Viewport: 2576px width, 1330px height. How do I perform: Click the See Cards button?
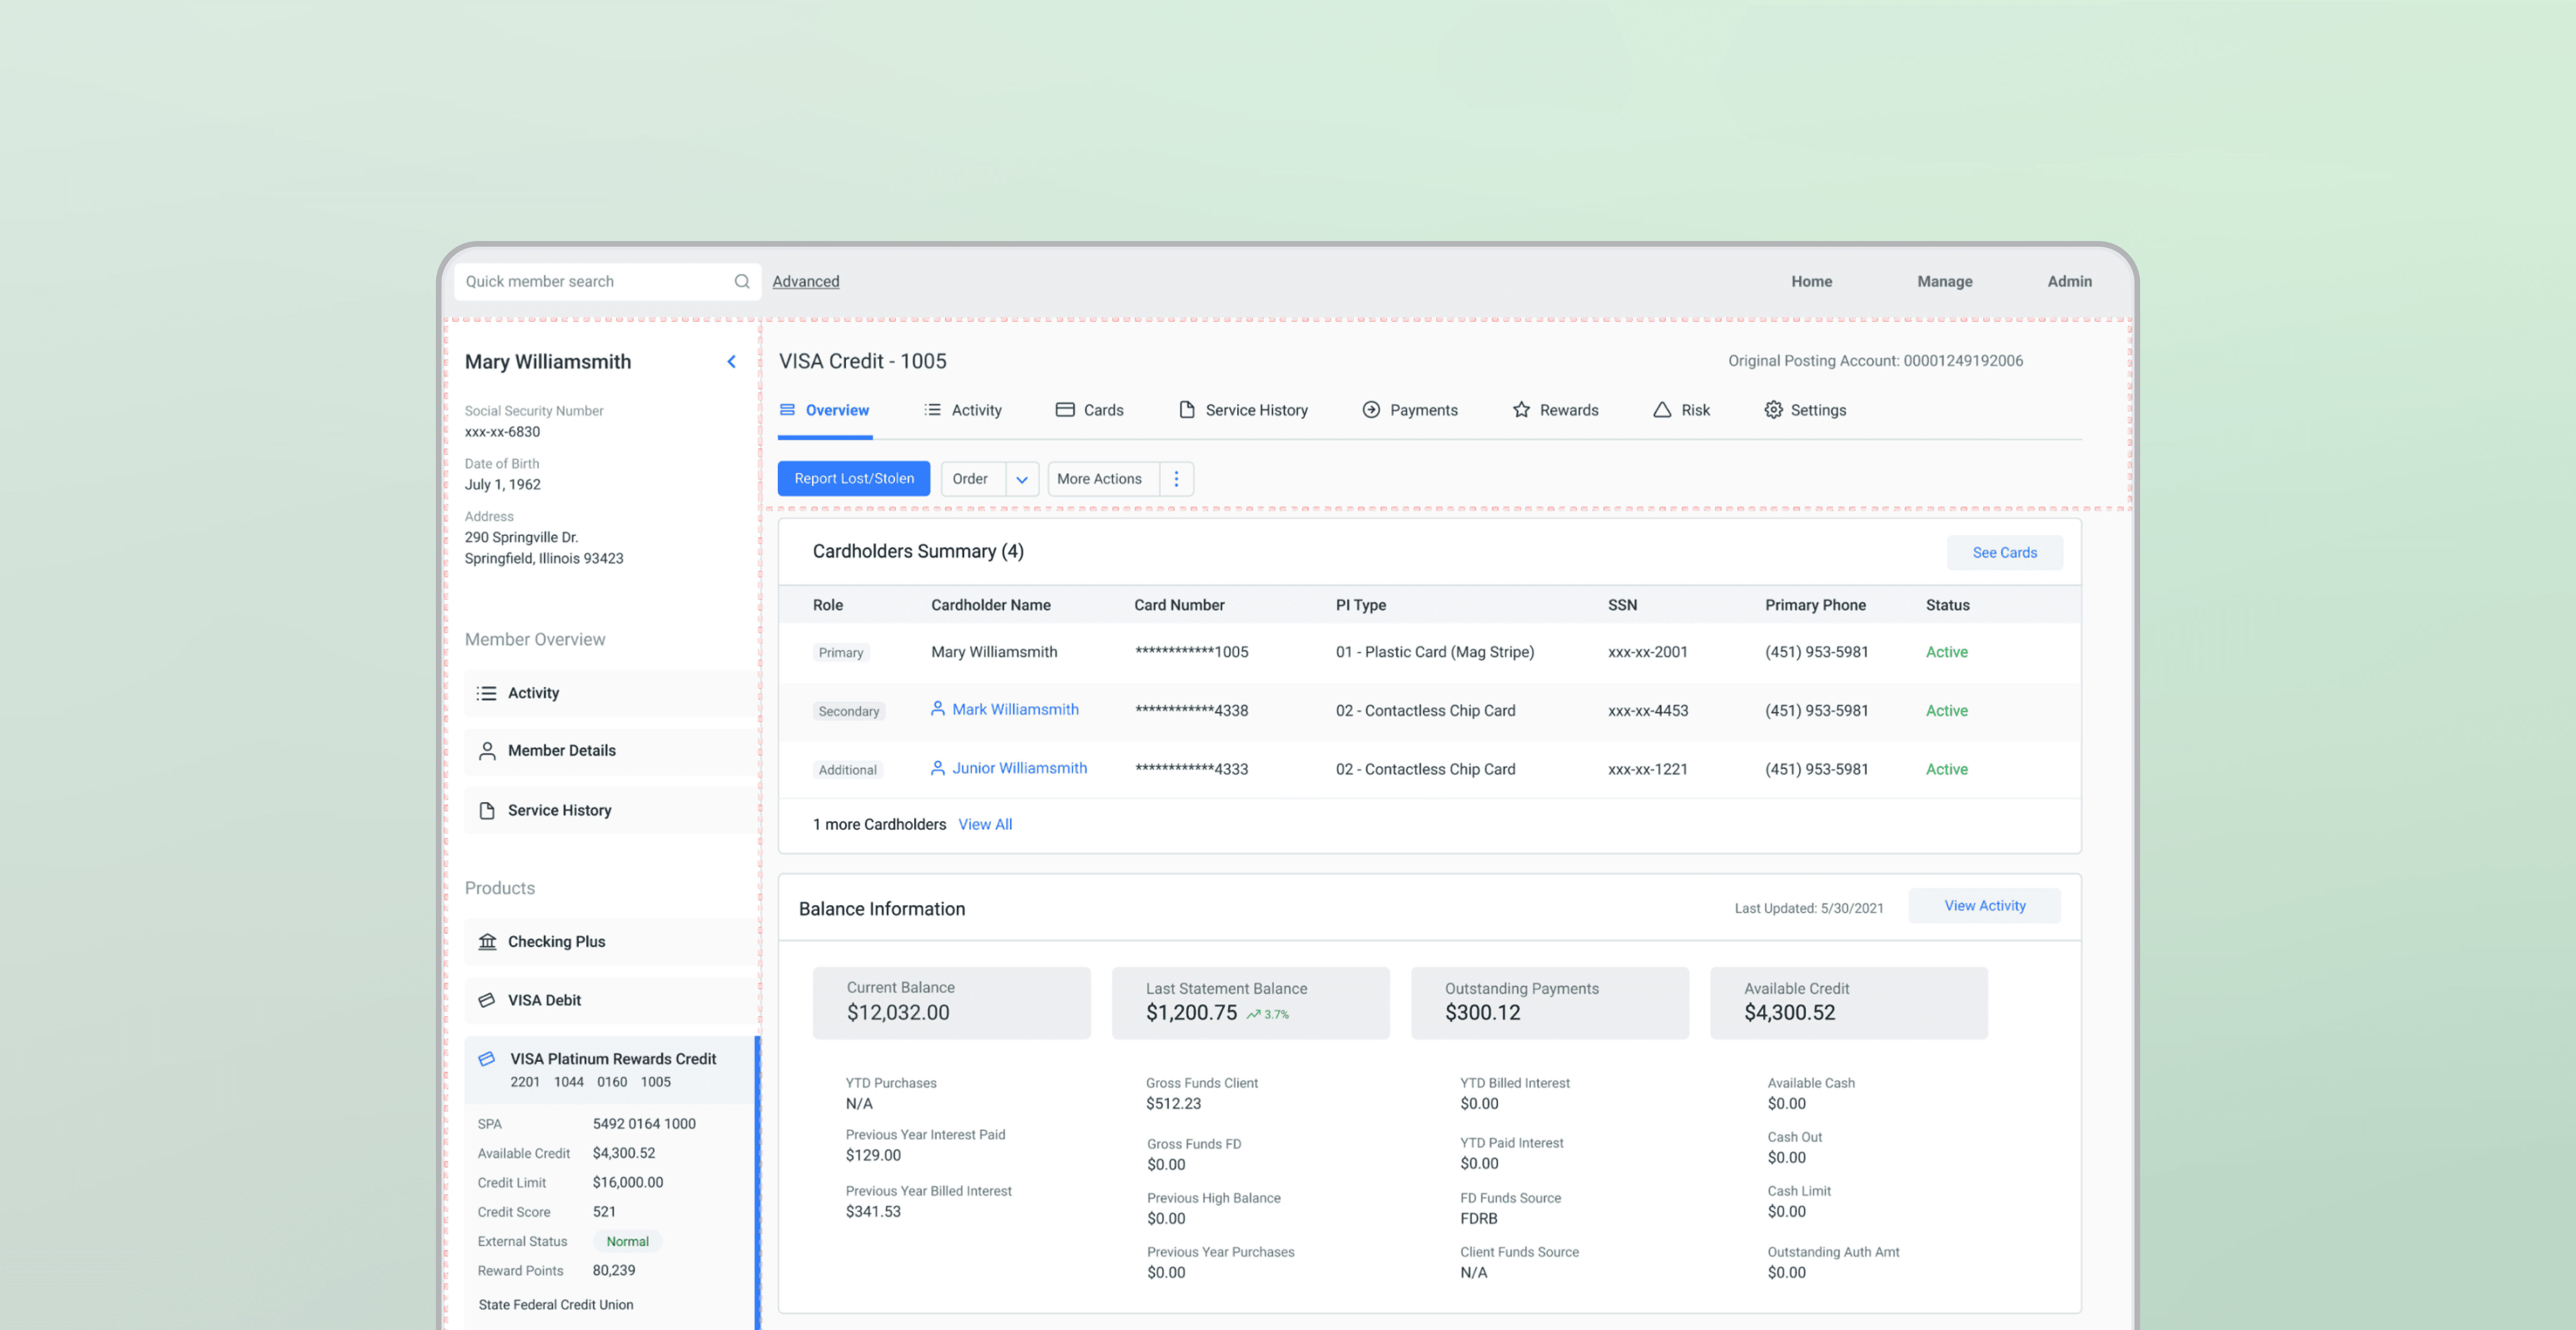(x=2004, y=553)
